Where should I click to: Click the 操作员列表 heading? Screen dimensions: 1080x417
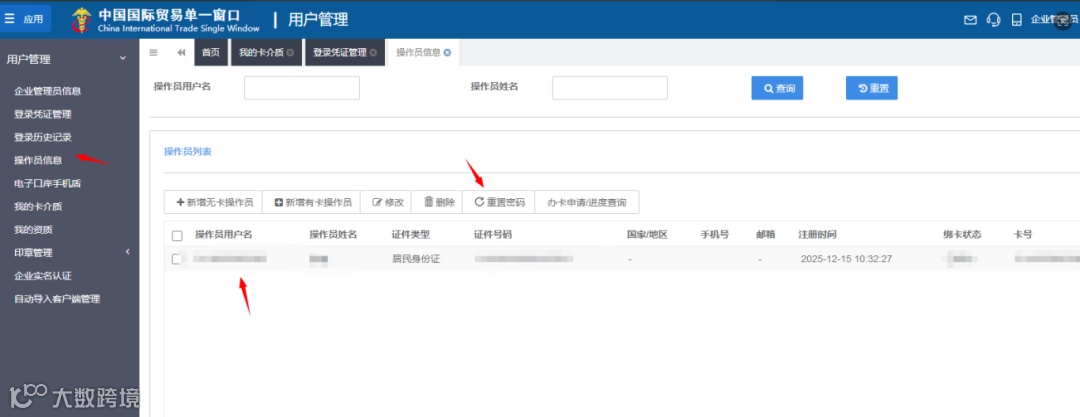(187, 152)
